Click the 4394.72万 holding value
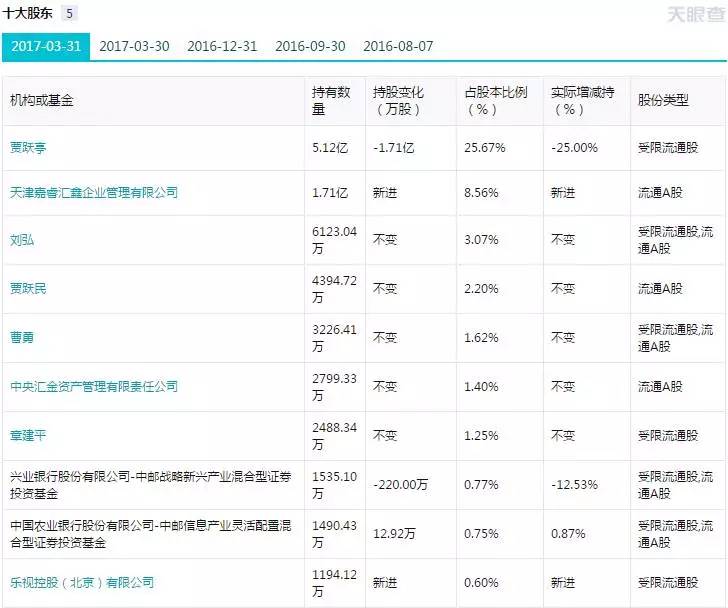The width and height of the screenshot is (728, 608). [x=334, y=289]
